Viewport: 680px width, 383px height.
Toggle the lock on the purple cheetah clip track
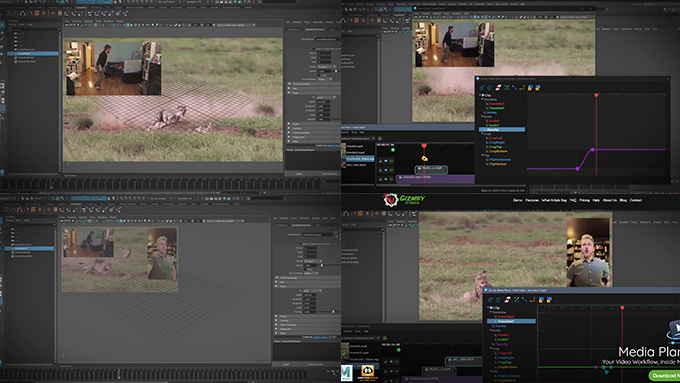click(381, 178)
